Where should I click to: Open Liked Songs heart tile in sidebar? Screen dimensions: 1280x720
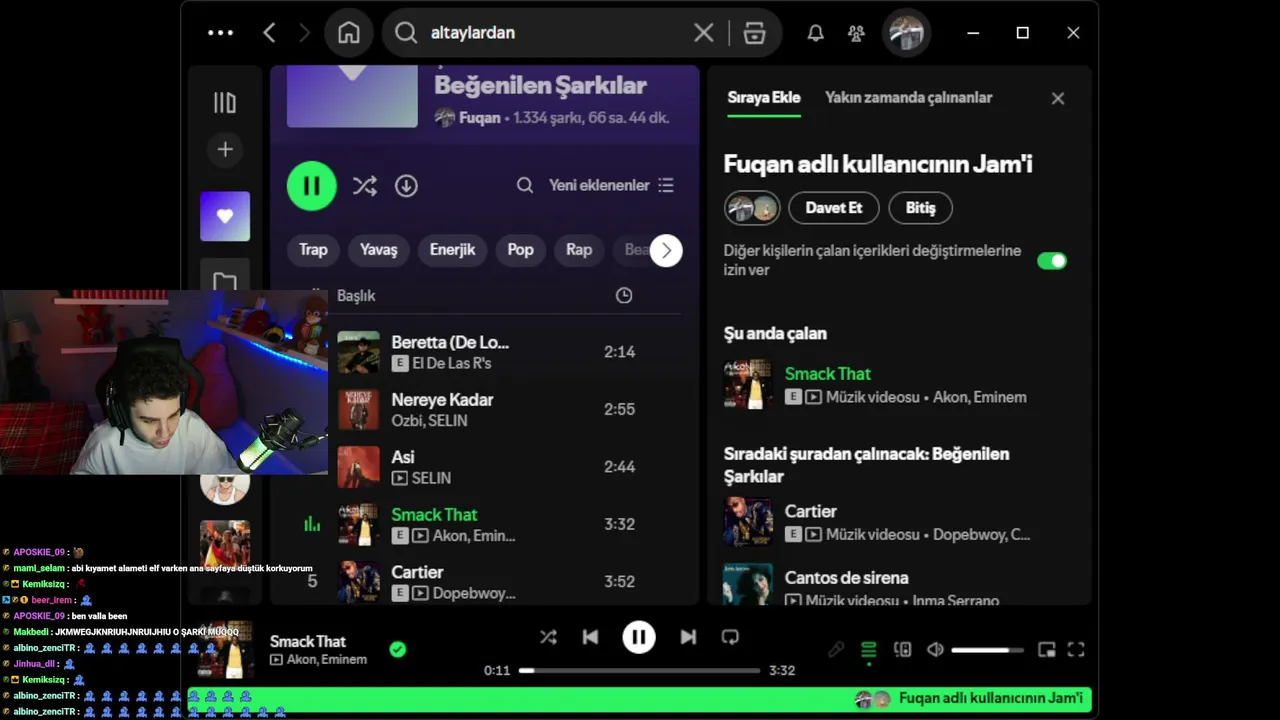[225, 216]
